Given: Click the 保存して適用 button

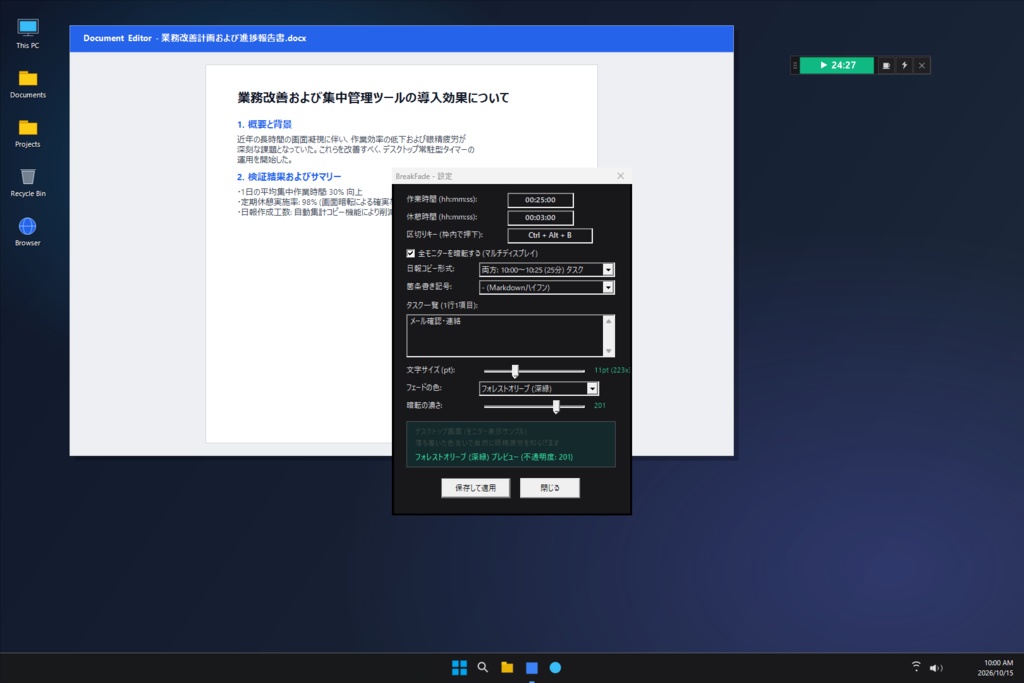Looking at the screenshot, I should pos(475,488).
